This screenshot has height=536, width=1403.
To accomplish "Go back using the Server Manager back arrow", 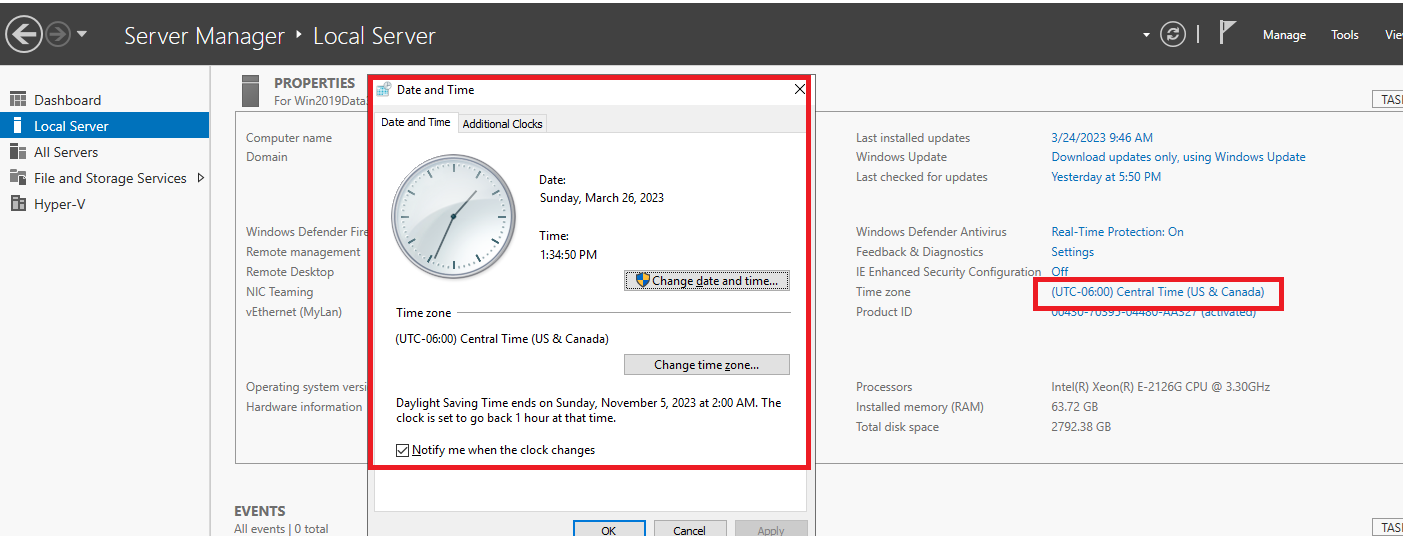I will 23,35.
